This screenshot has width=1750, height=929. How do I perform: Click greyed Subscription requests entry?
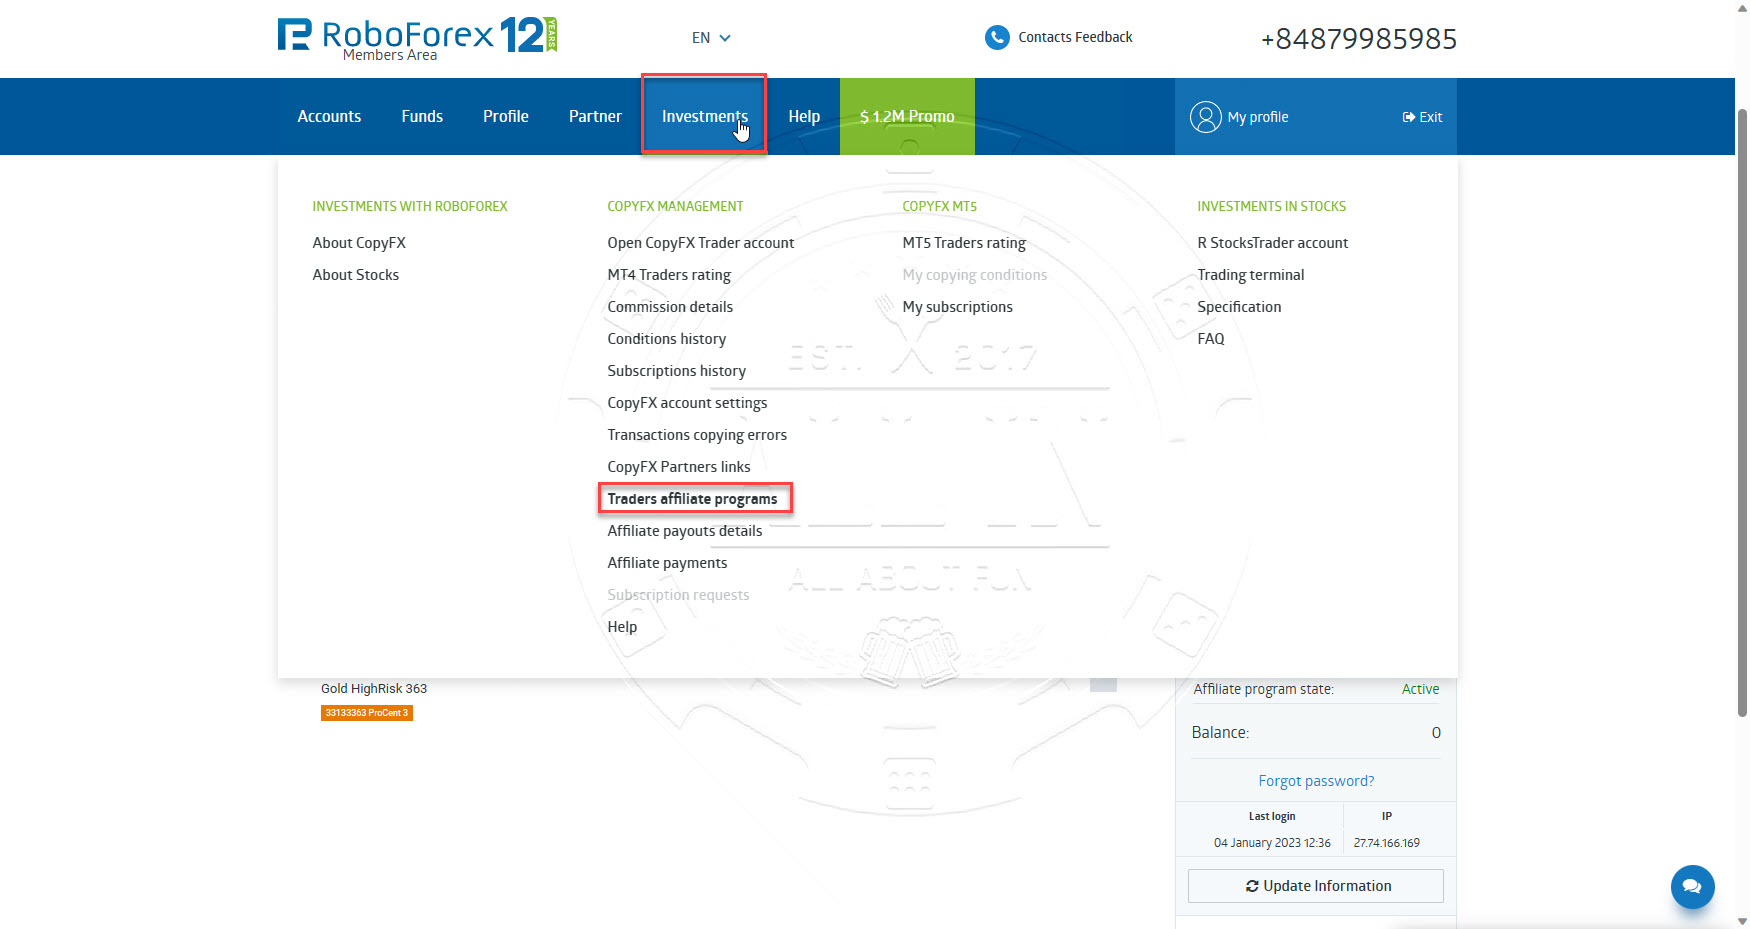click(678, 595)
